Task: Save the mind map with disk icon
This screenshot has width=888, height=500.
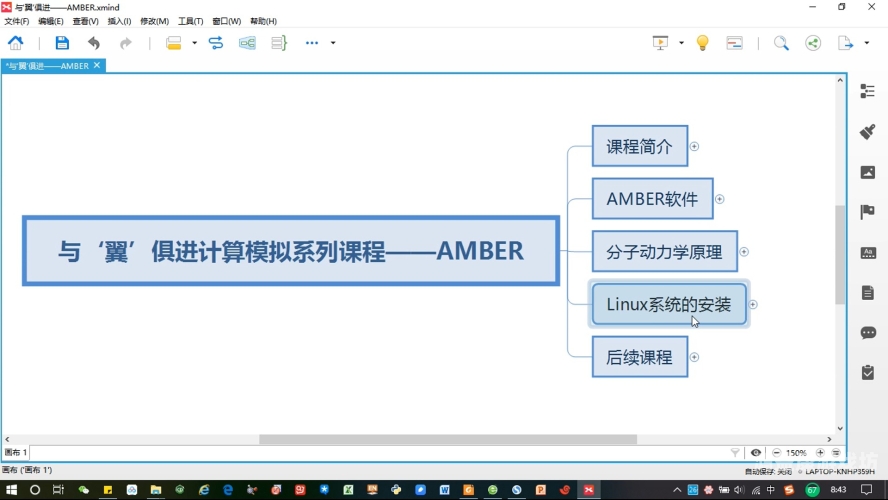Action: tap(62, 42)
